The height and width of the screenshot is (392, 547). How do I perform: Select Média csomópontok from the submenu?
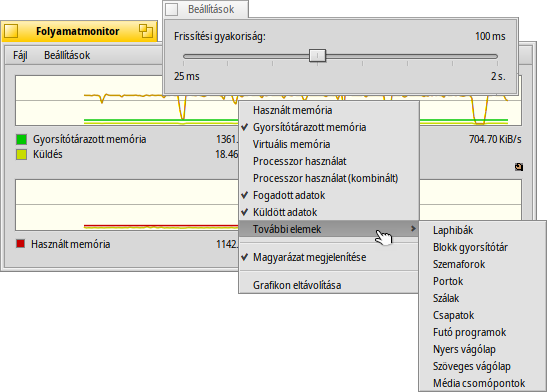482,383
